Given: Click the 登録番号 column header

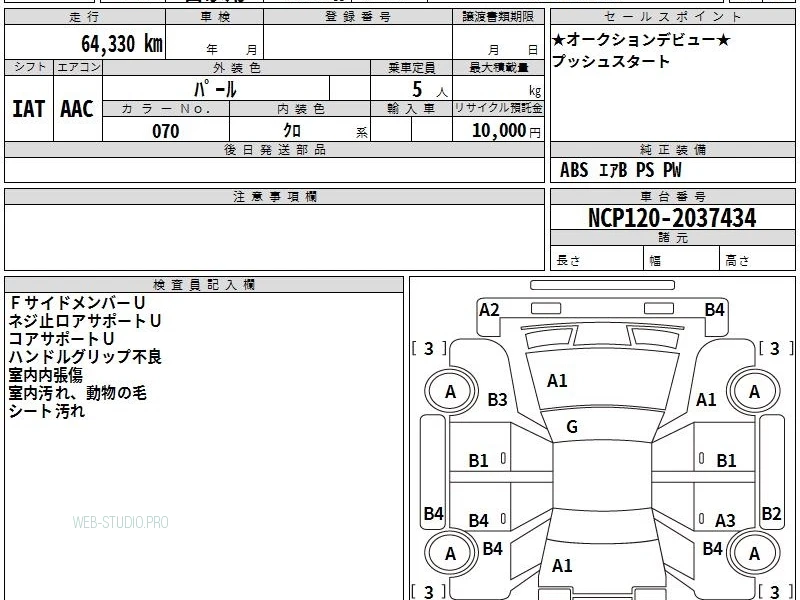Looking at the screenshot, I should (358, 17).
